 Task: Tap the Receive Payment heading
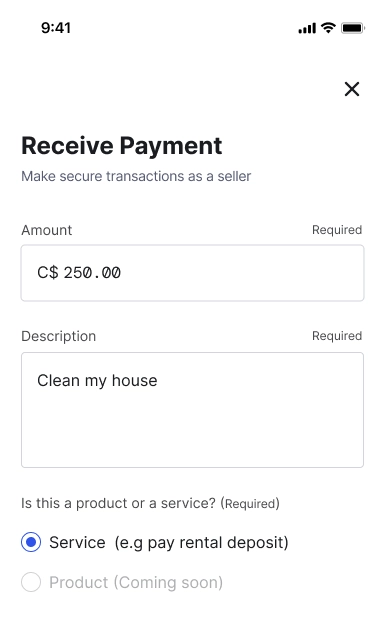[122, 146]
